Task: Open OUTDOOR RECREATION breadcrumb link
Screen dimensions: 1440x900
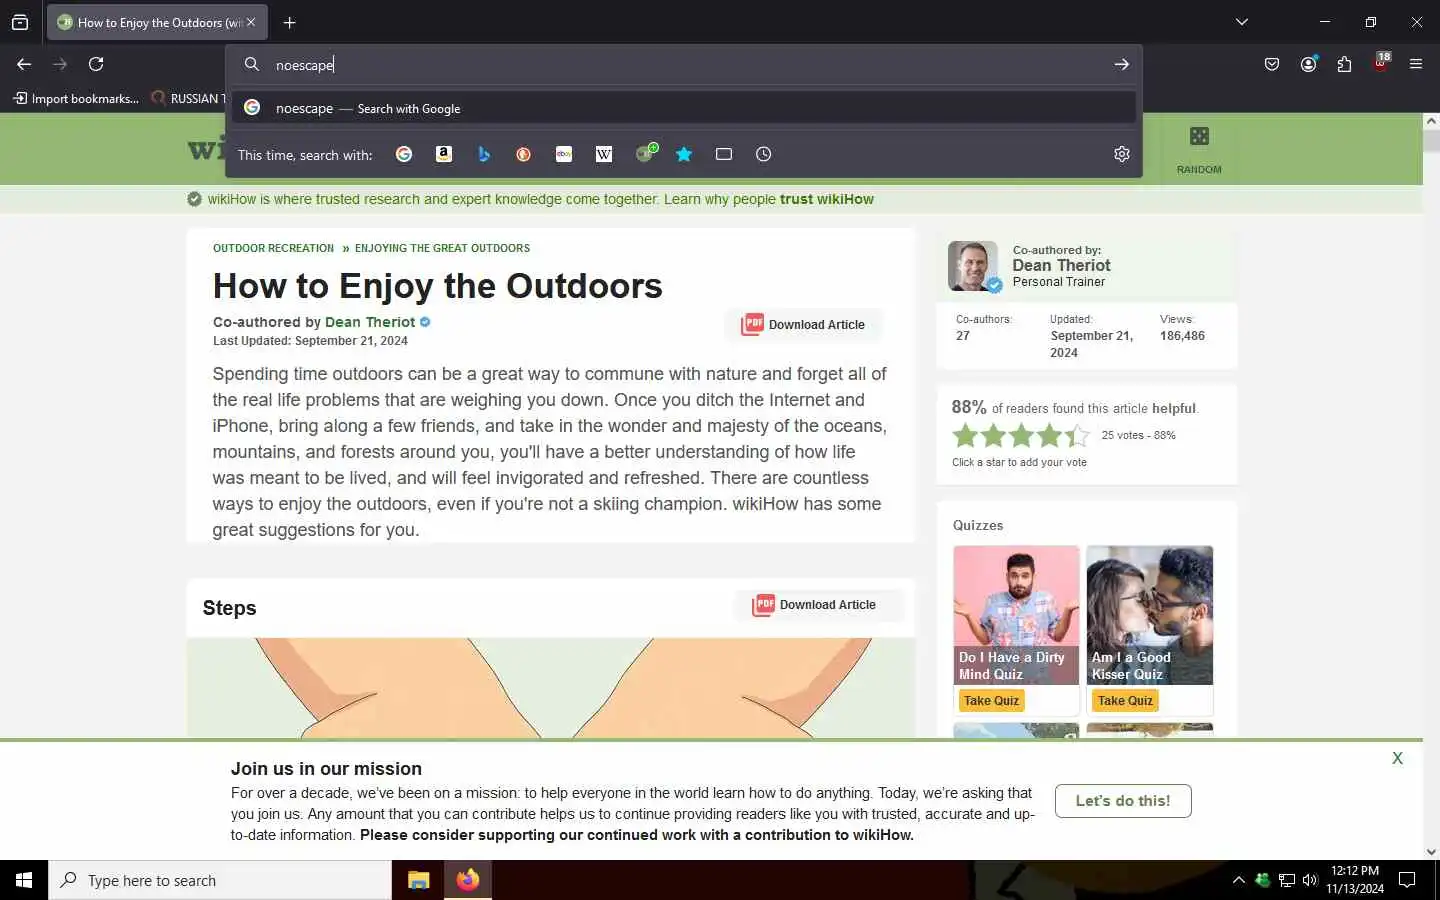Action: 273,248
